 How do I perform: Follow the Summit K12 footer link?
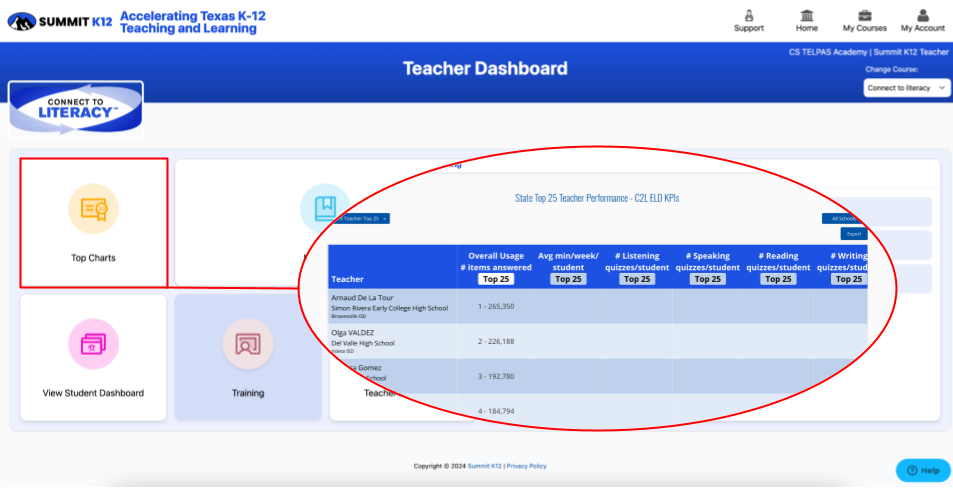(x=484, y=466)
